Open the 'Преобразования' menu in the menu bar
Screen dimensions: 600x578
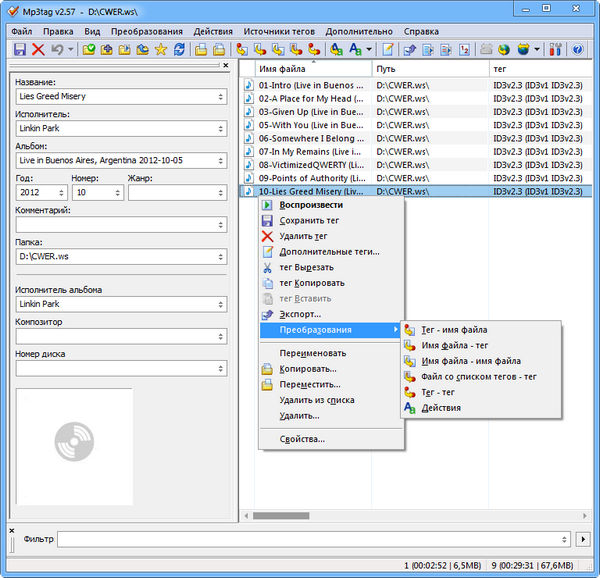click(147, 31)
